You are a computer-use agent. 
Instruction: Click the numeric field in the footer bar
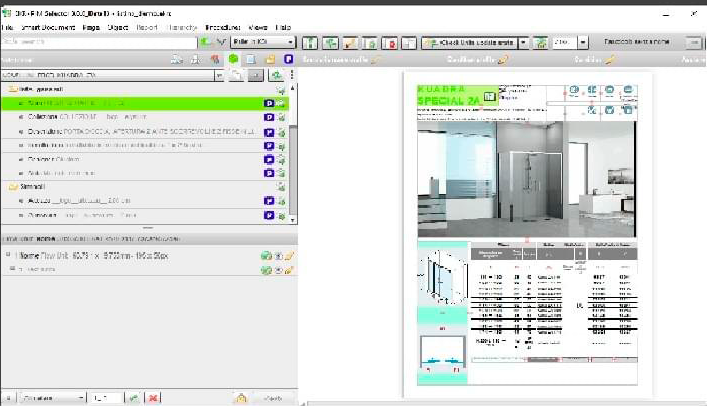click(106, 398)
